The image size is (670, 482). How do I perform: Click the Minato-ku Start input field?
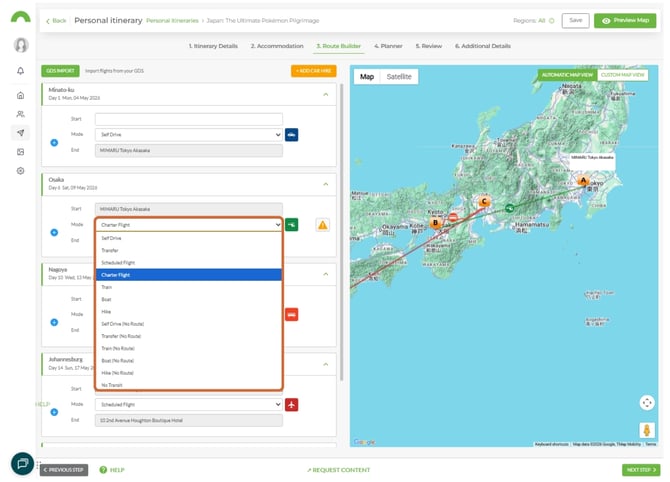pyautogui.click(x=188, y=119)
